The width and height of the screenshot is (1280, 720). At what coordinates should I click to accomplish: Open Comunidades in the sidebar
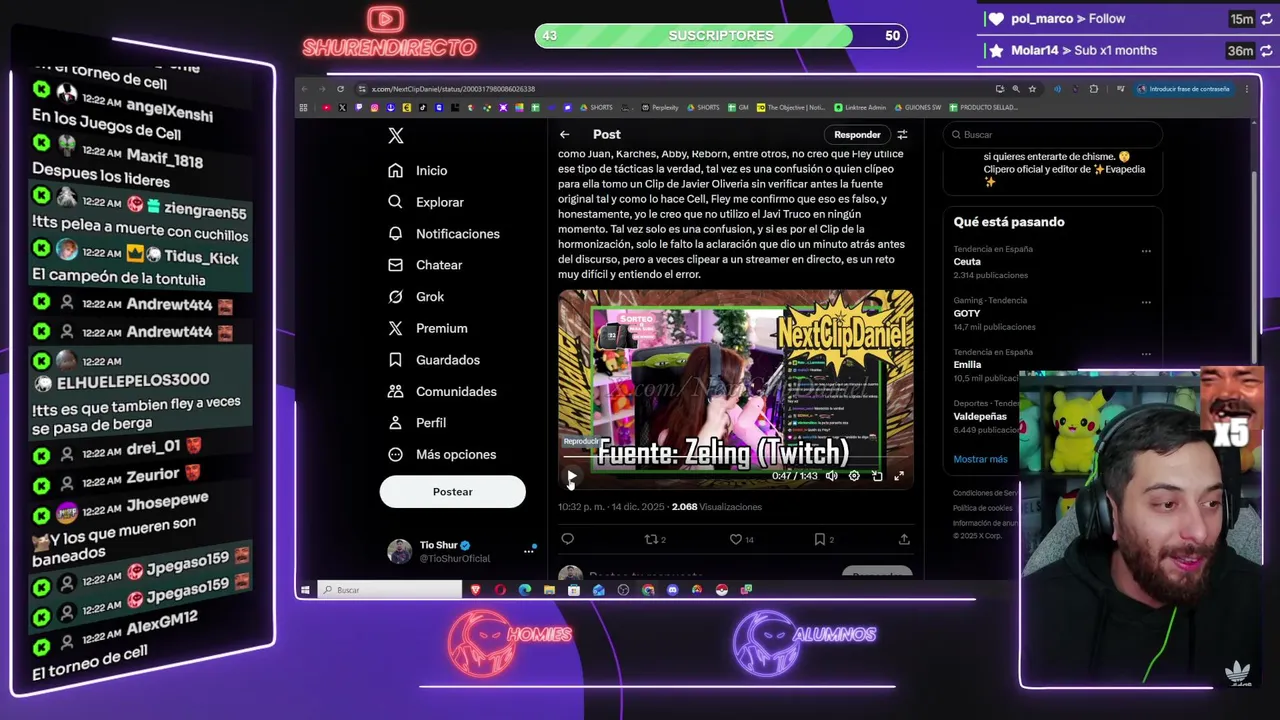442,391
